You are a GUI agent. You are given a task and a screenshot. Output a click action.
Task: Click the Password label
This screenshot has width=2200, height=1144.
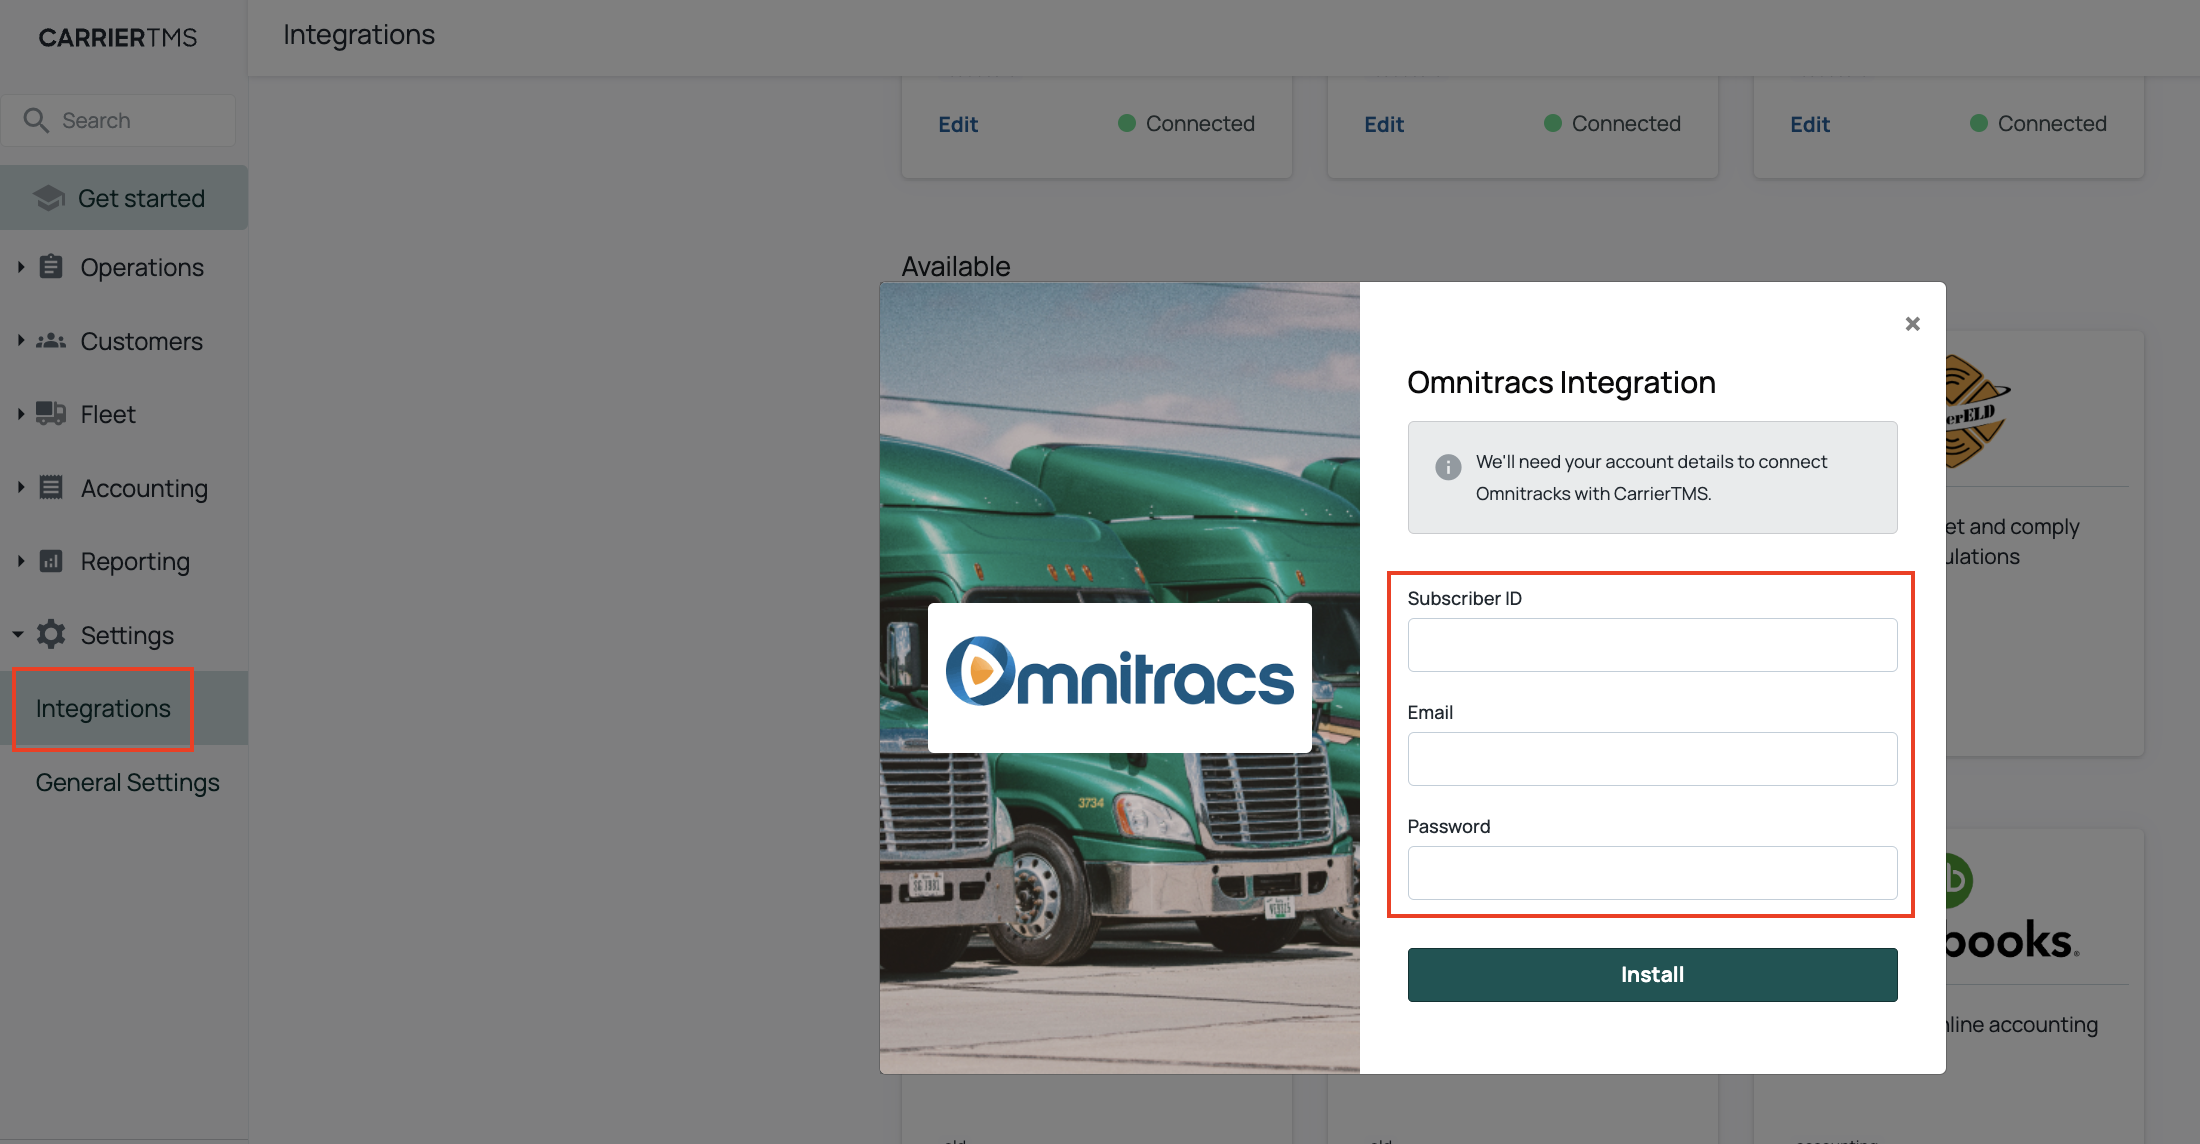(1448, 826)
